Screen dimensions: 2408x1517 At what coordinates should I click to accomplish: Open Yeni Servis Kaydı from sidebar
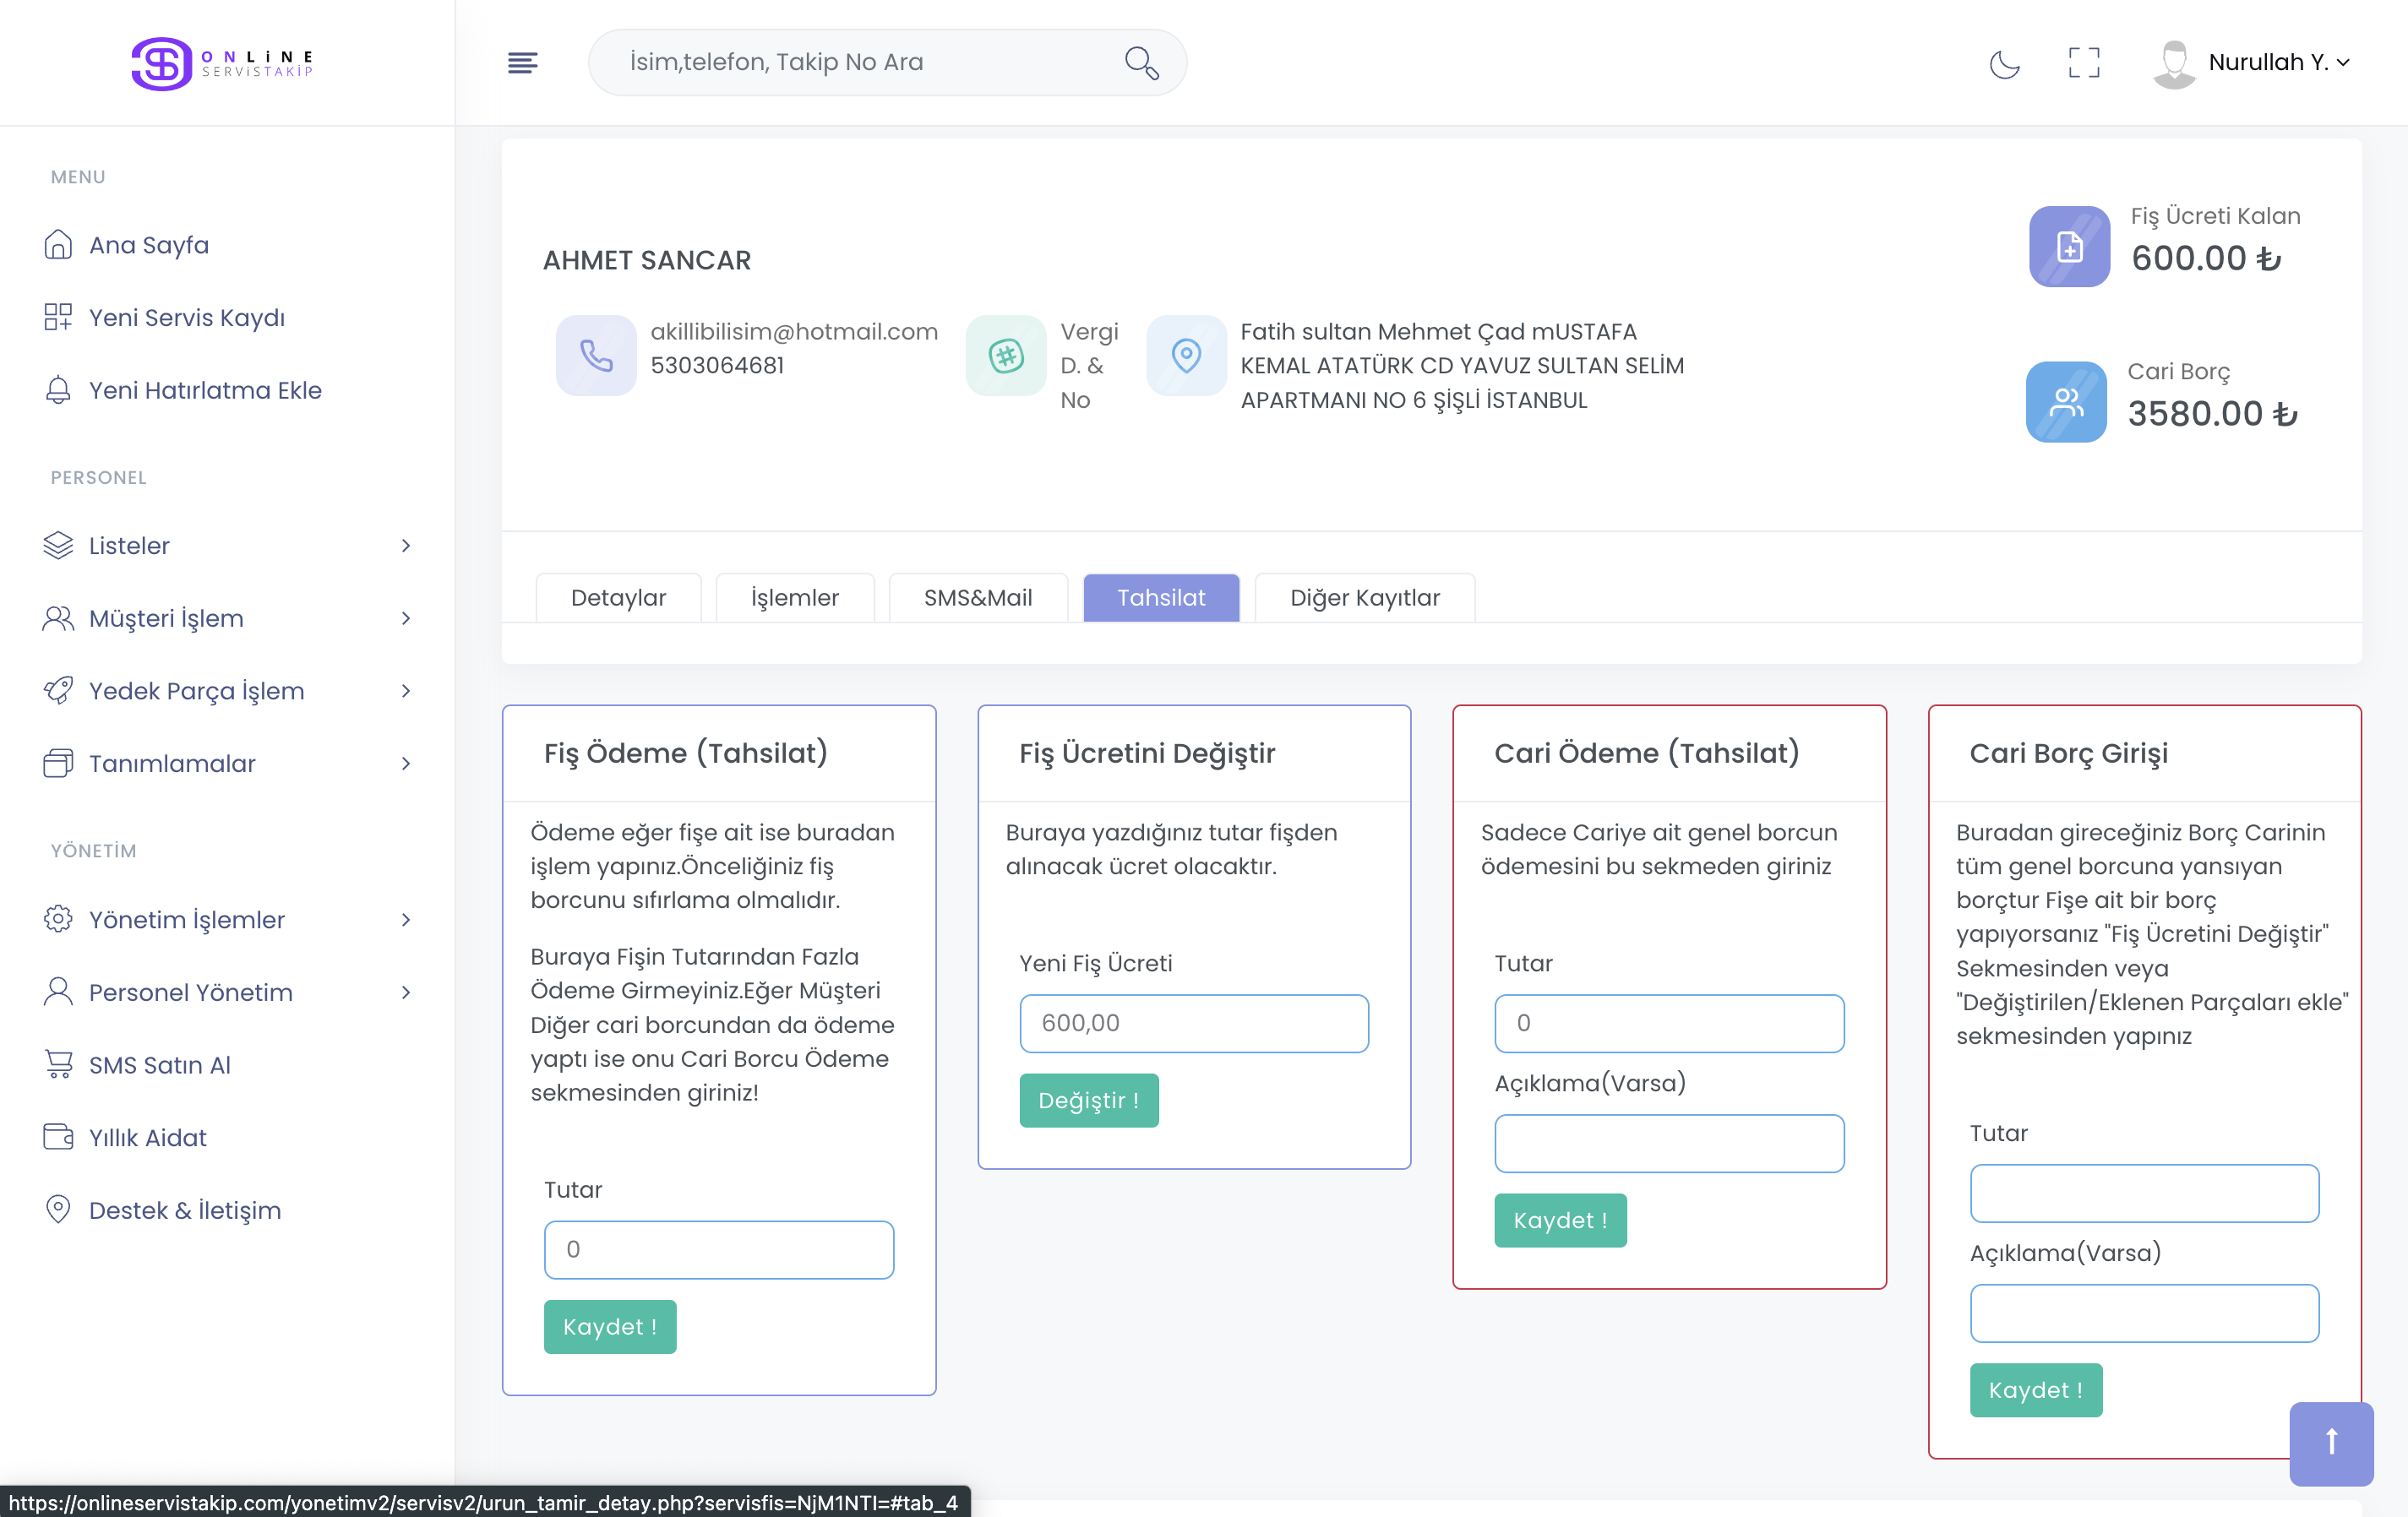pyautogui.click(x=186, y=318)
